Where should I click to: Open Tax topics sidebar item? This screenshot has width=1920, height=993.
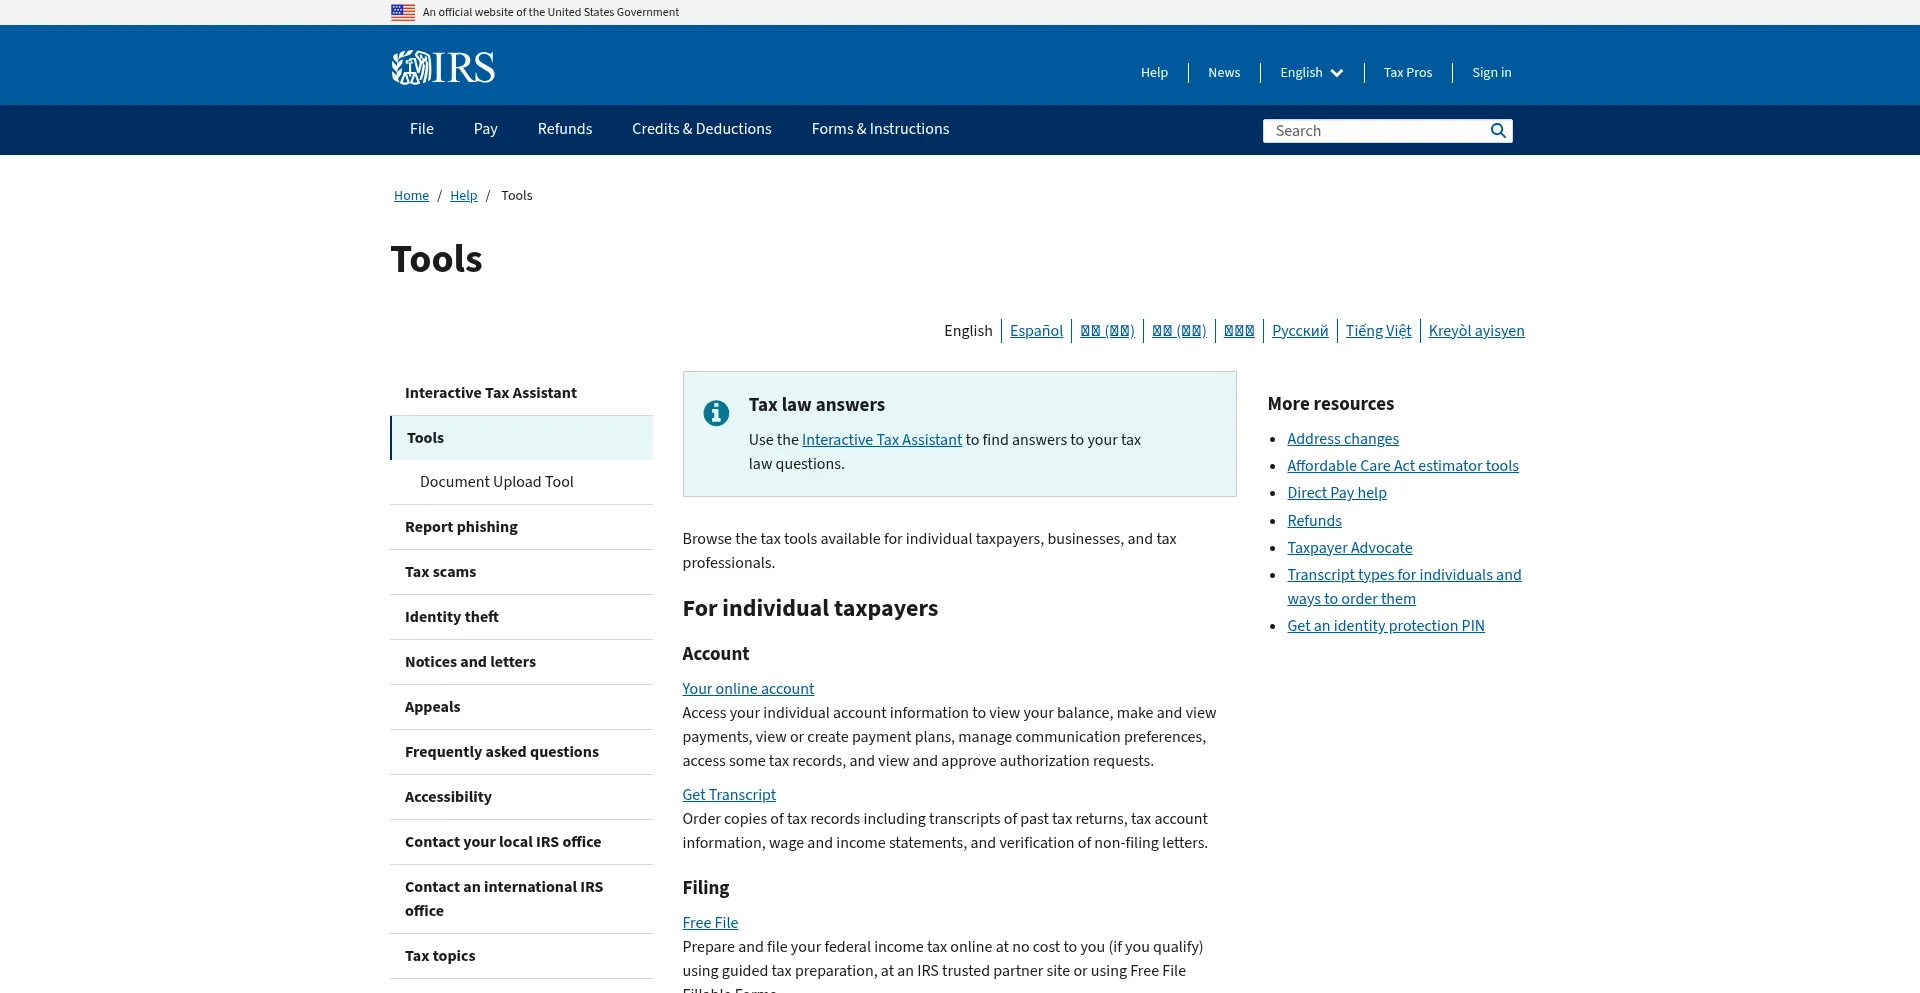(x=521, y=956)
